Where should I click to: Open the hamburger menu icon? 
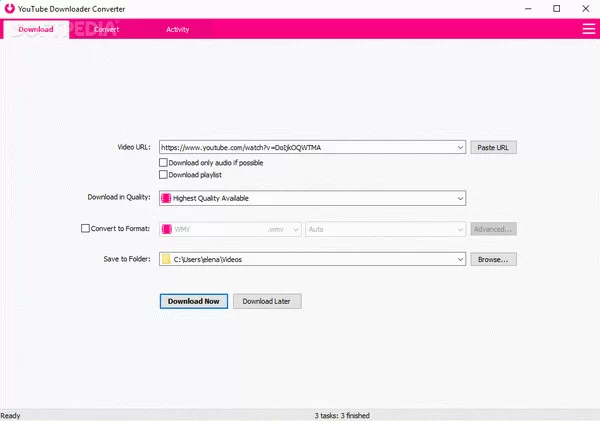(588, 29)
